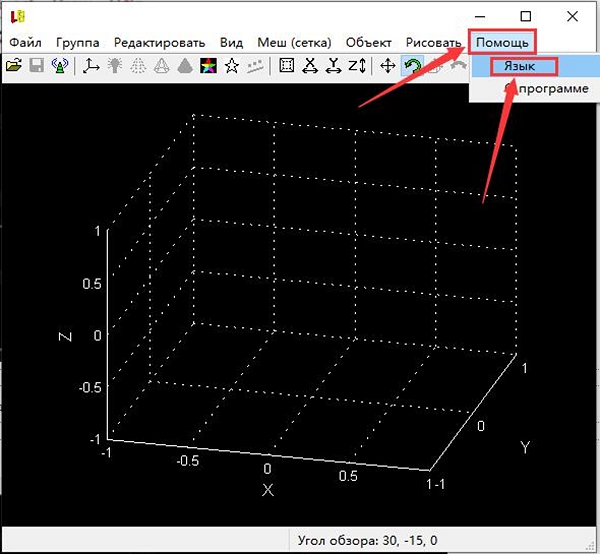Toggle the 3D axes display icon

click(x=91, y=65)
